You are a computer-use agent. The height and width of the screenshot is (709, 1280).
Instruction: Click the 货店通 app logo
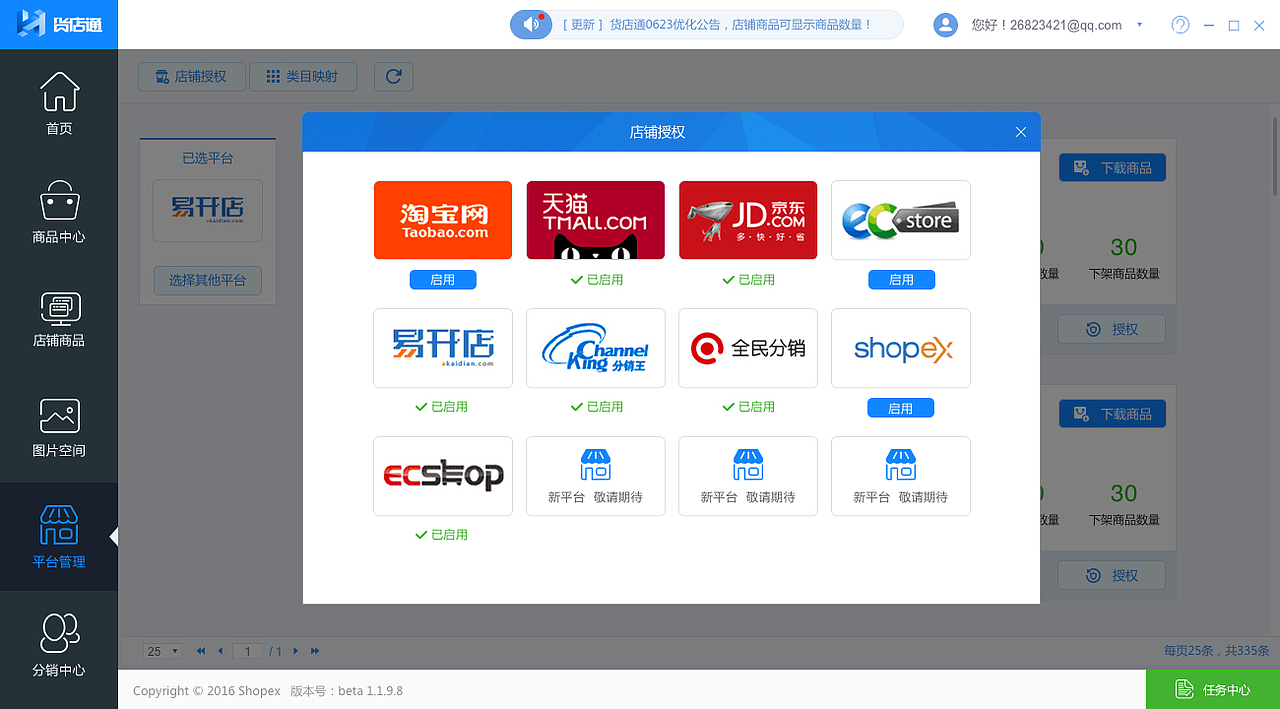pos(59,24)
